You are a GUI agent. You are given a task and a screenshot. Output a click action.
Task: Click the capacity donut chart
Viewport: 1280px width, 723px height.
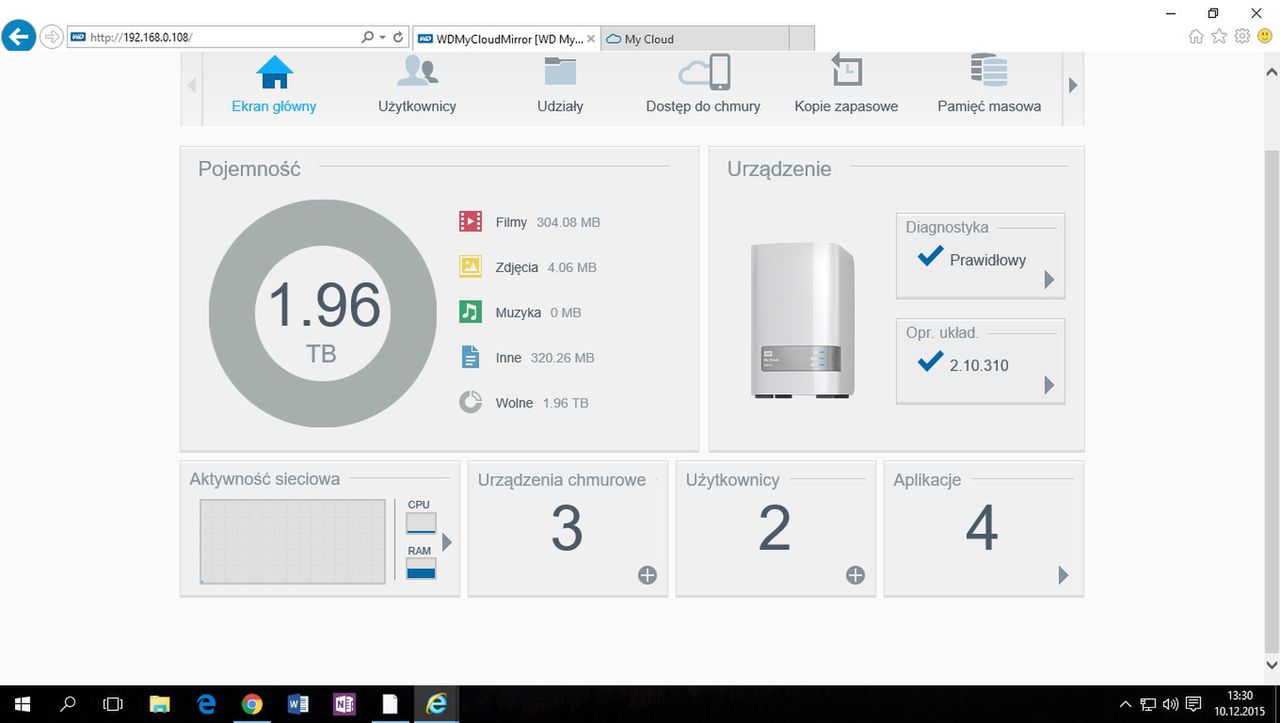(323, 313)
